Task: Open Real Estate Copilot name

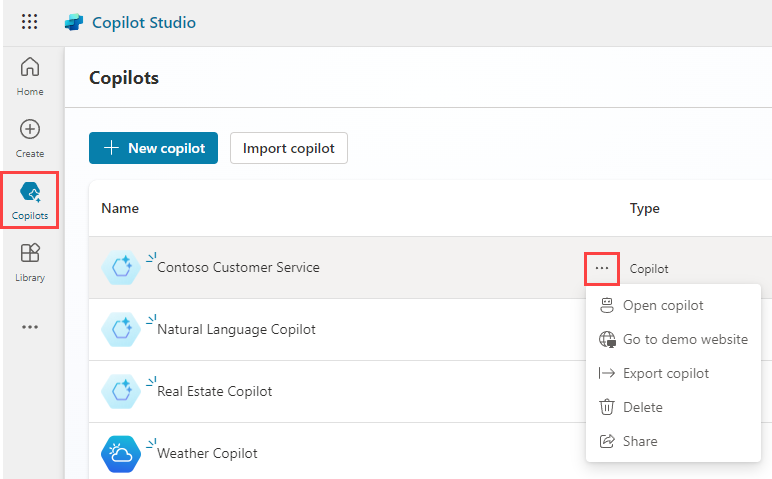Action: pyautogui.click(x=215, y=391)
